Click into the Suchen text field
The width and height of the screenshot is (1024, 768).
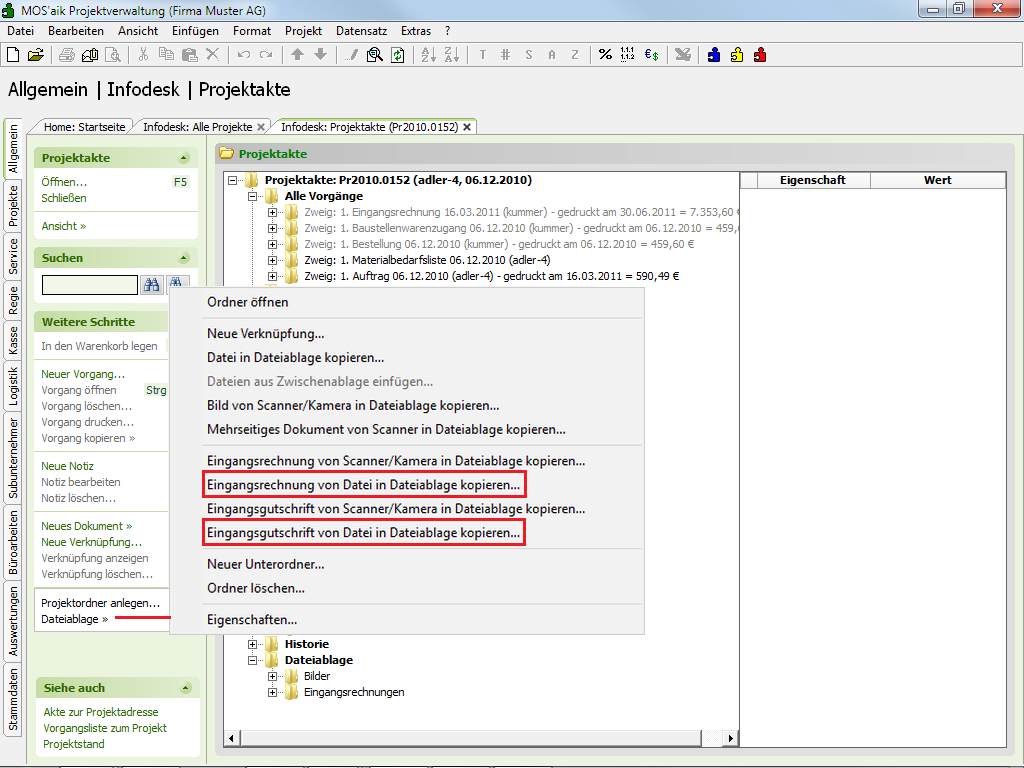click(x=89, y=285)
